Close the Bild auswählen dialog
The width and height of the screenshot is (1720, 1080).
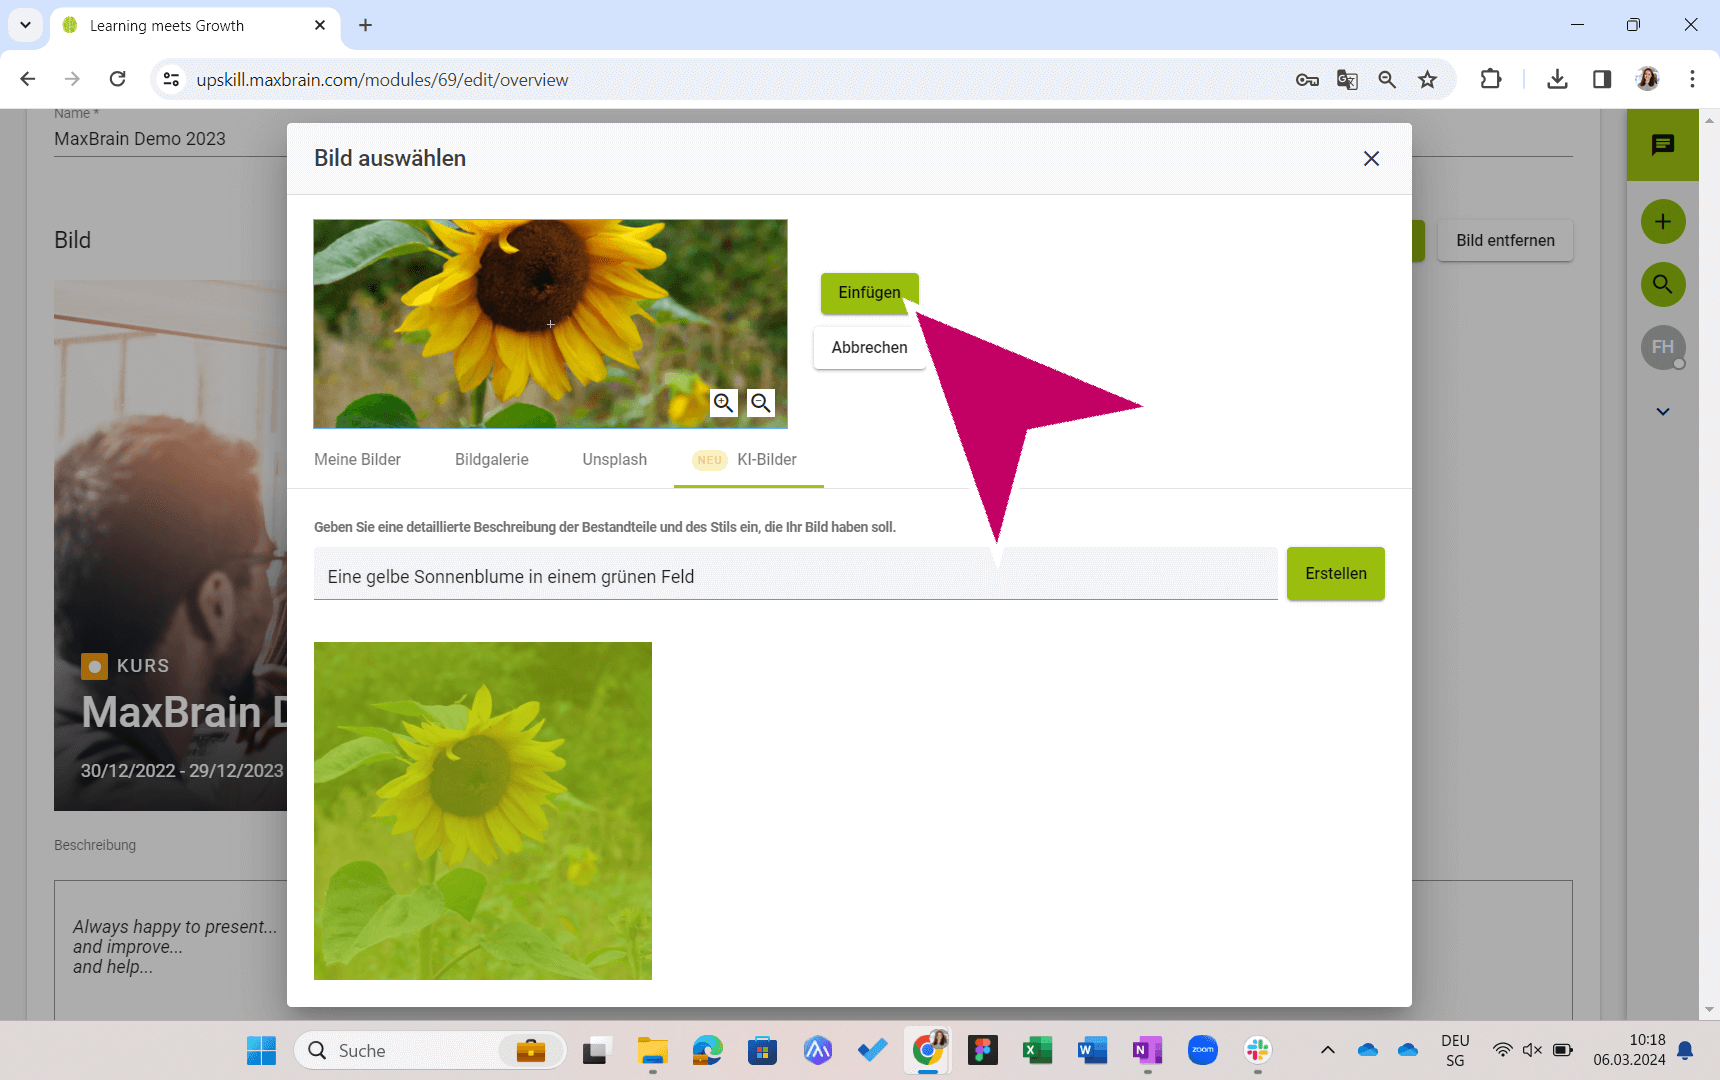(x=1371, y=159)
